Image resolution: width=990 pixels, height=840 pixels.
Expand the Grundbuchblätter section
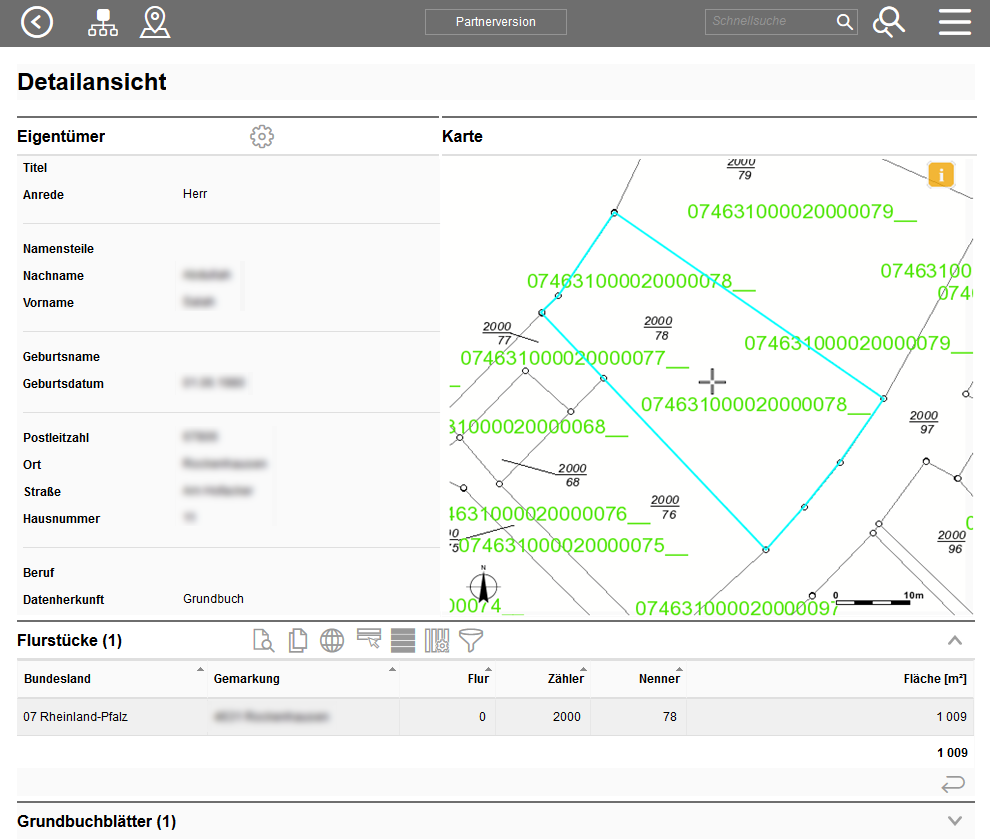955,821
